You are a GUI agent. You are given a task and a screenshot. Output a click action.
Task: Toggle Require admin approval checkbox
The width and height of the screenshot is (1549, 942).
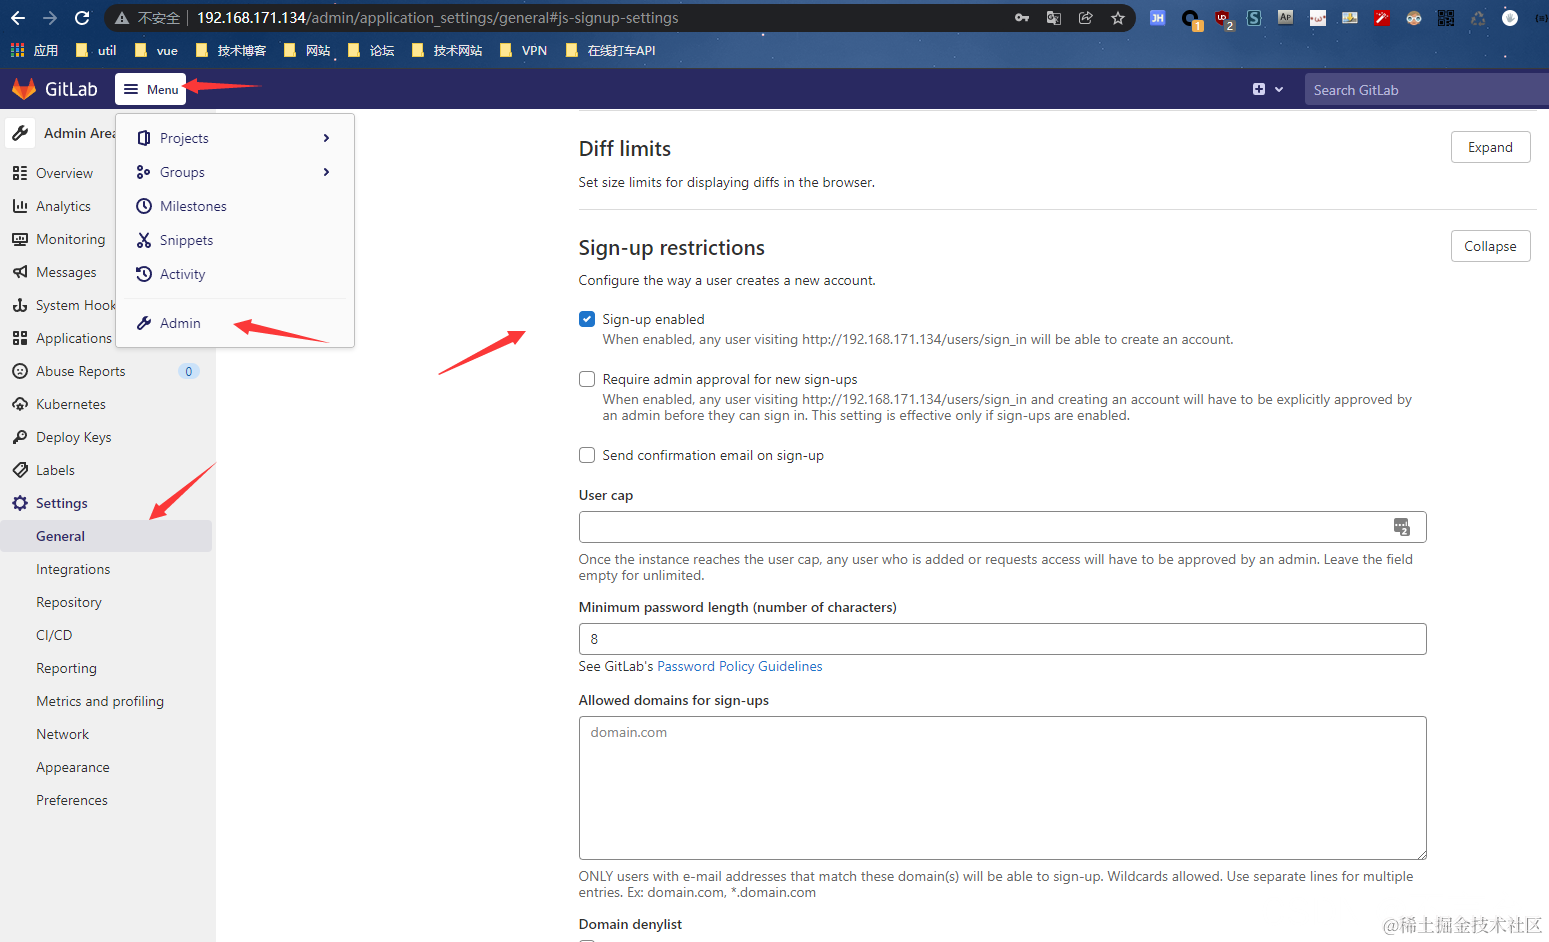587,379
